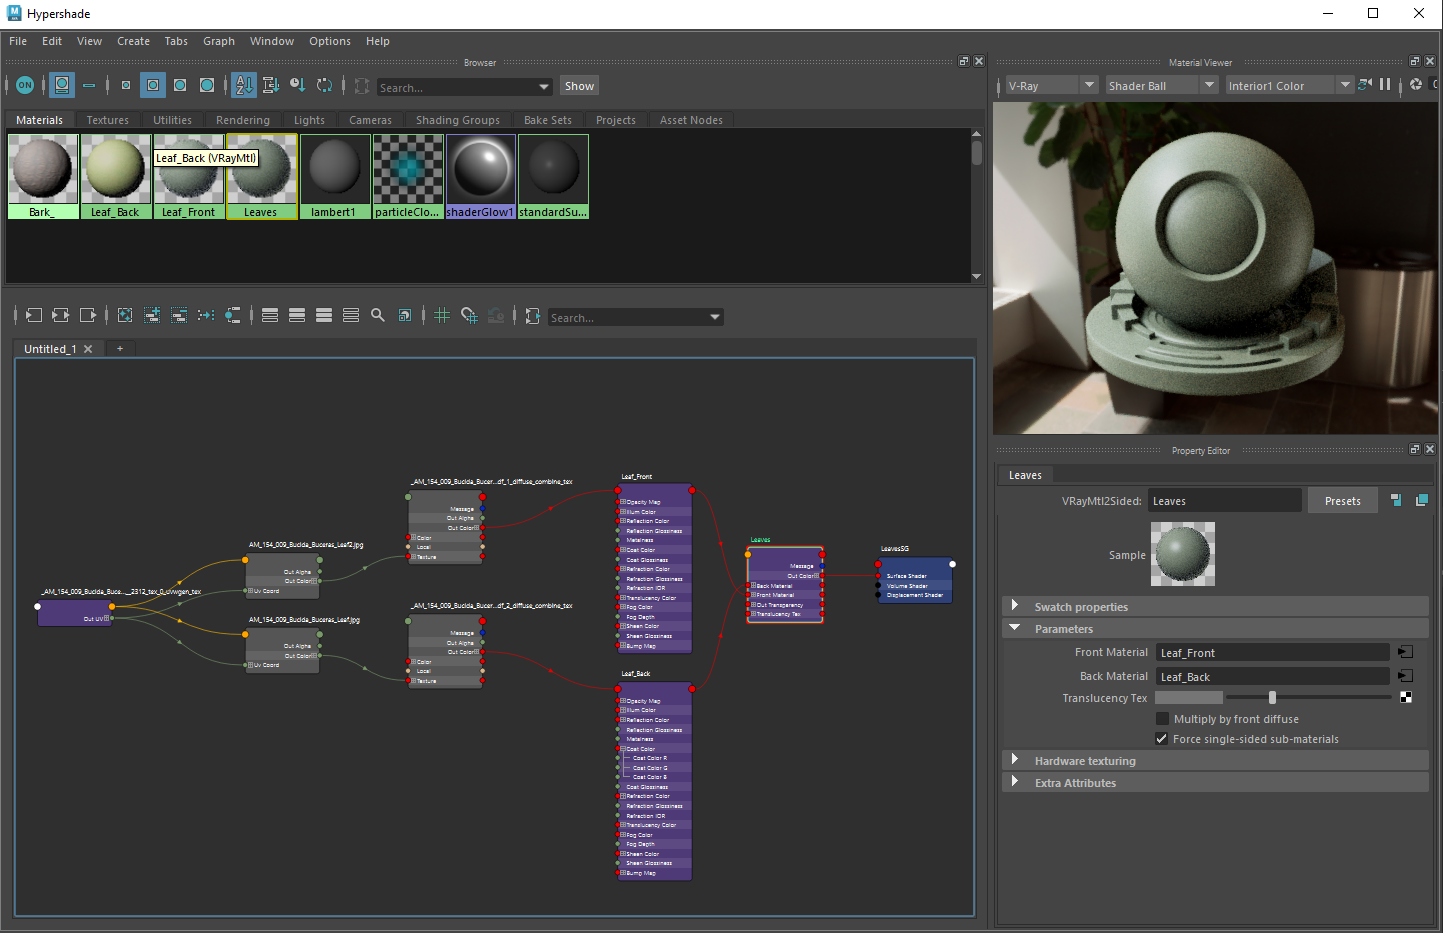Toggle the grid display in graph editor
The image size is (1443, 933).
[x=442, y=315]
